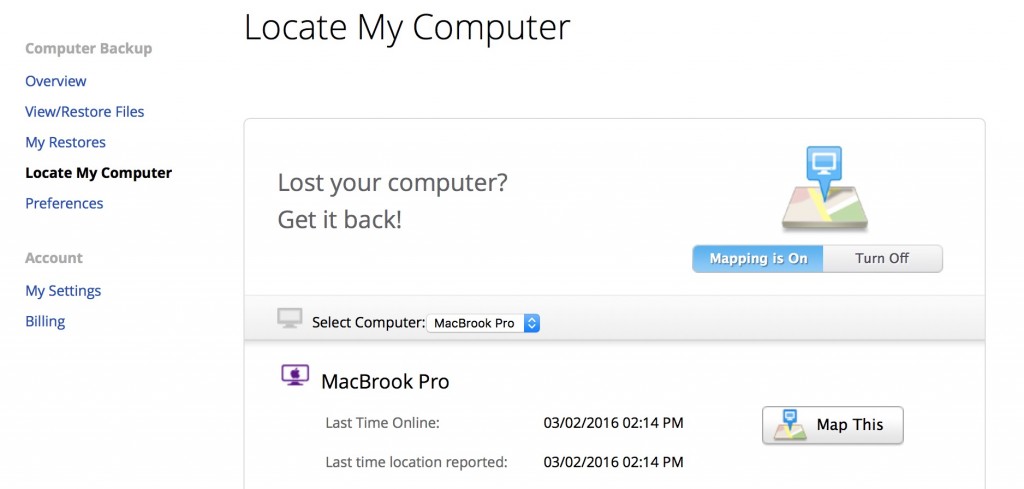Click the map icon inside Map This button
Viewport: 1024px width, 489px height.
coord(790,425)
